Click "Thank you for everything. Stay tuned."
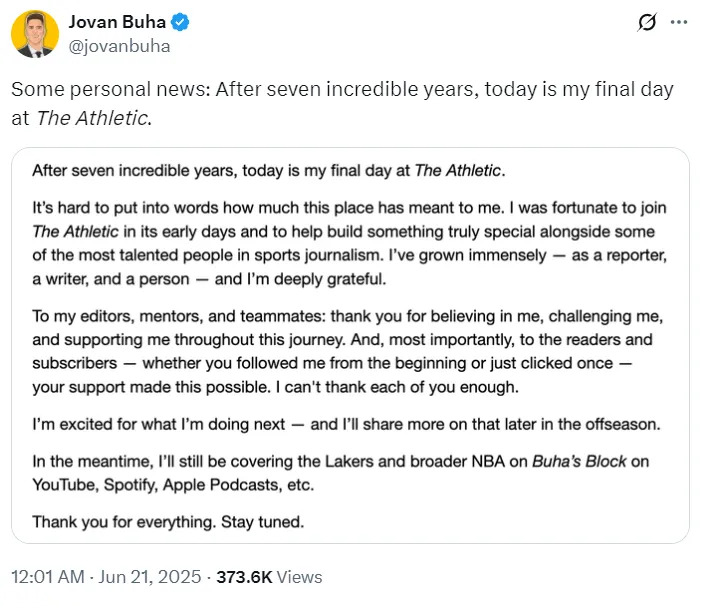This screenshot has height=606, width=707. coord(168,522)
